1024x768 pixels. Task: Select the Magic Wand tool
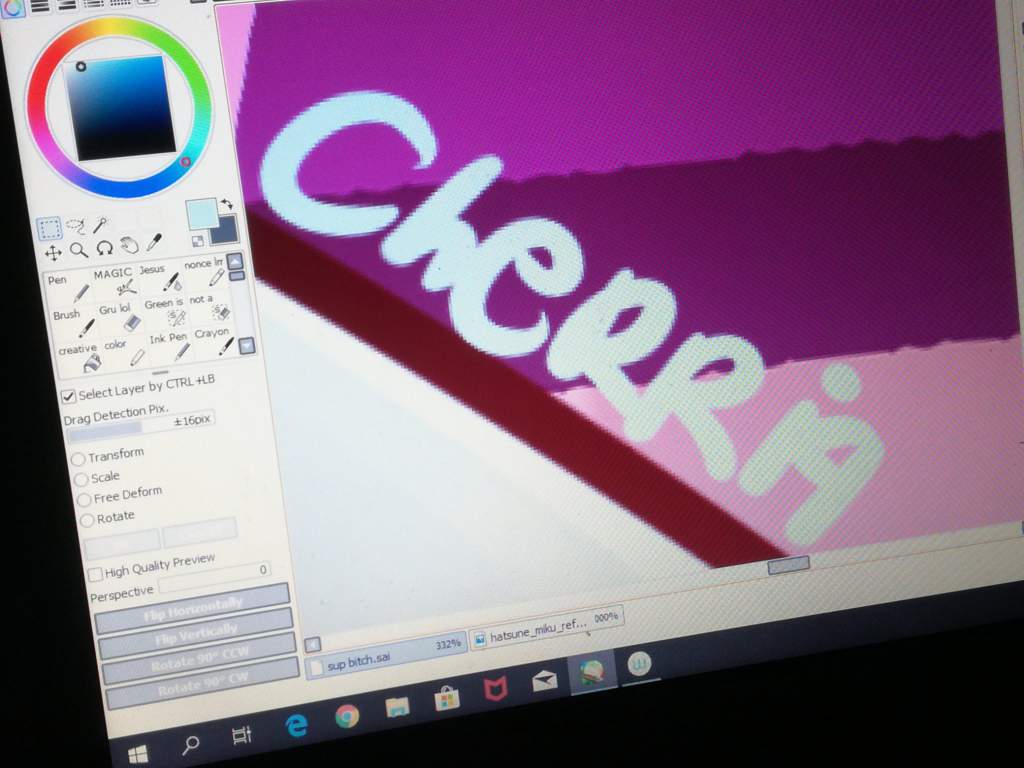point(100,225)
